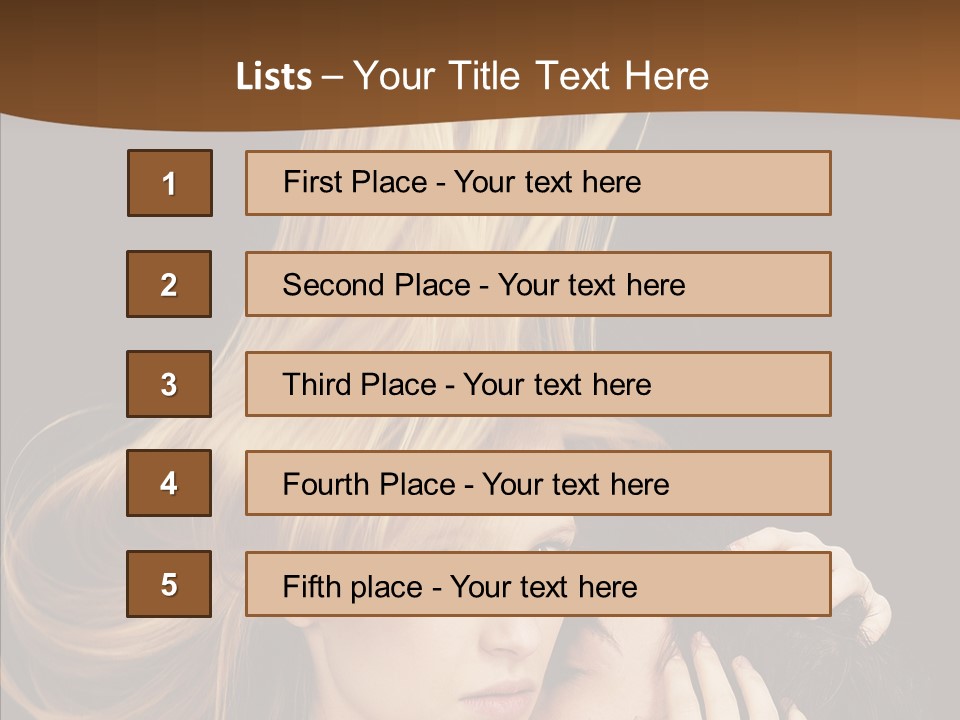
Task: Select the First Place text box
Action: 538,183
